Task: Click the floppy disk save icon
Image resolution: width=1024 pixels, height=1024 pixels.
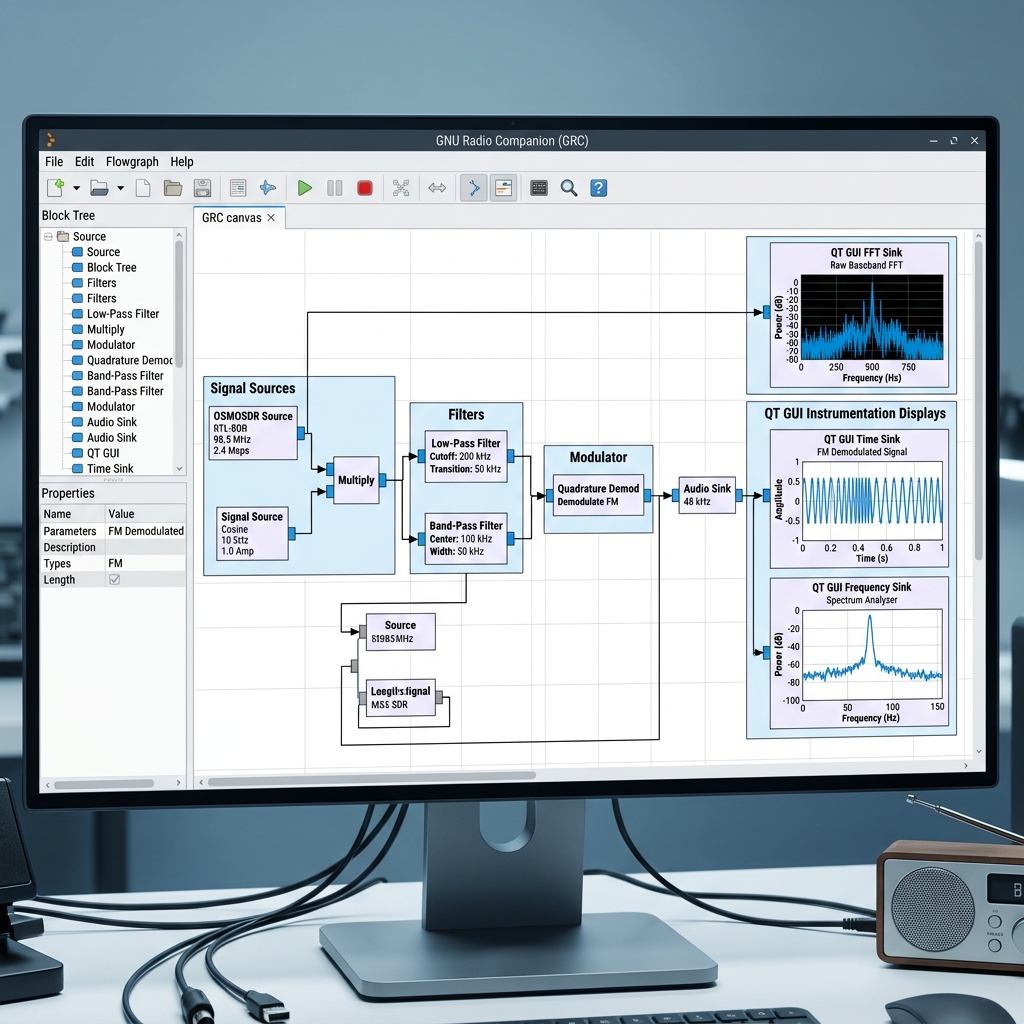Action: (202, 188)
